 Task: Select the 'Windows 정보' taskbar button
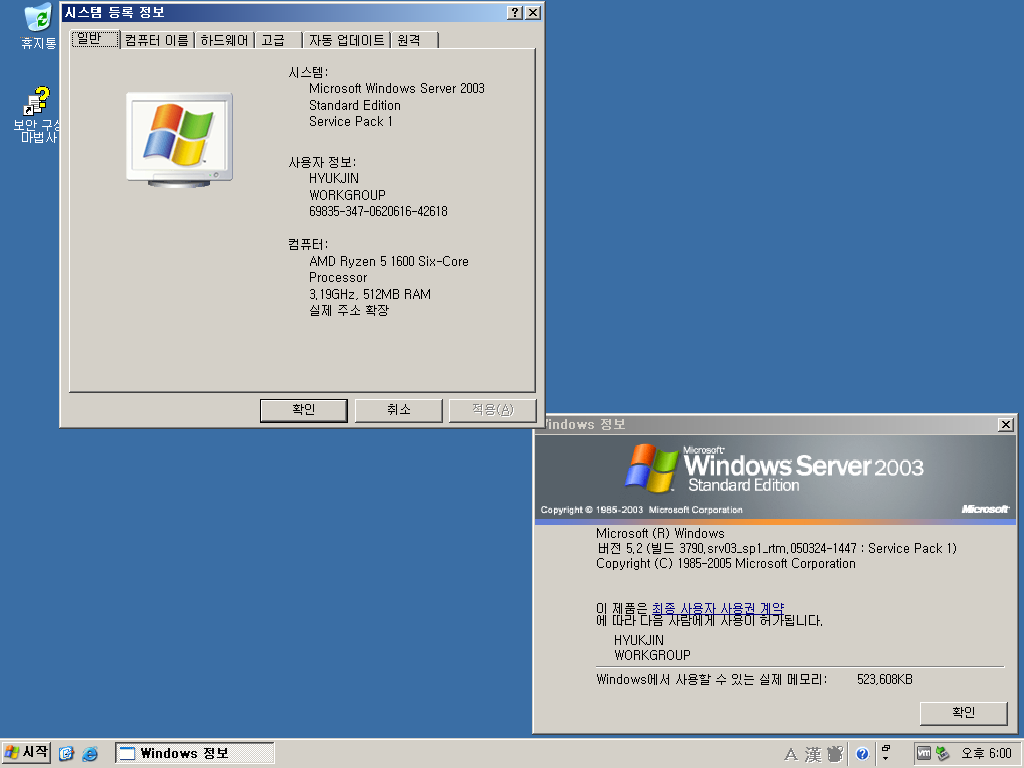(x=195, y=753)
